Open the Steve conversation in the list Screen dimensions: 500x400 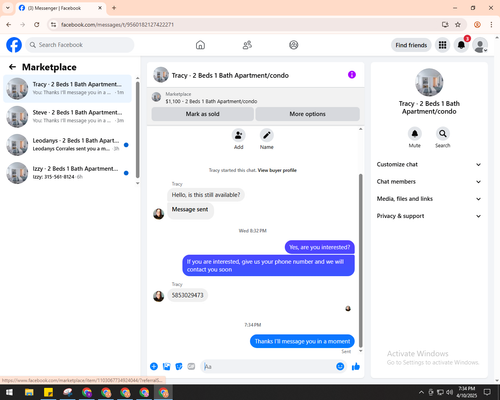click(67, 116)
